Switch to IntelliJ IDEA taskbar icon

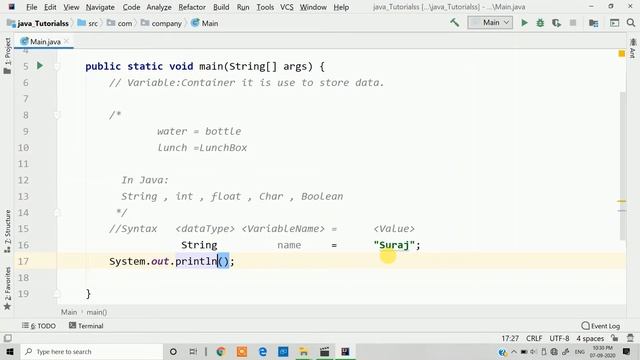345,351
